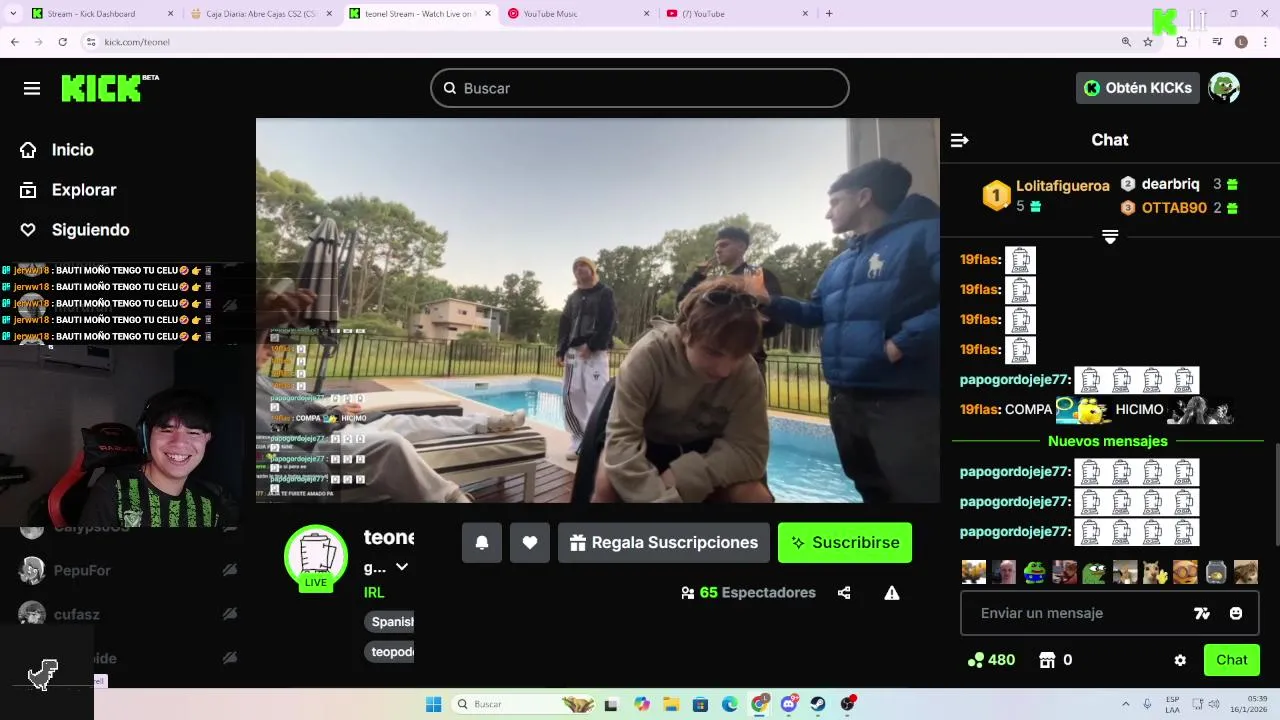The image size is (1280, 720).
Task: Expand the teonel stream title chevron
Action: coord(402,567)
